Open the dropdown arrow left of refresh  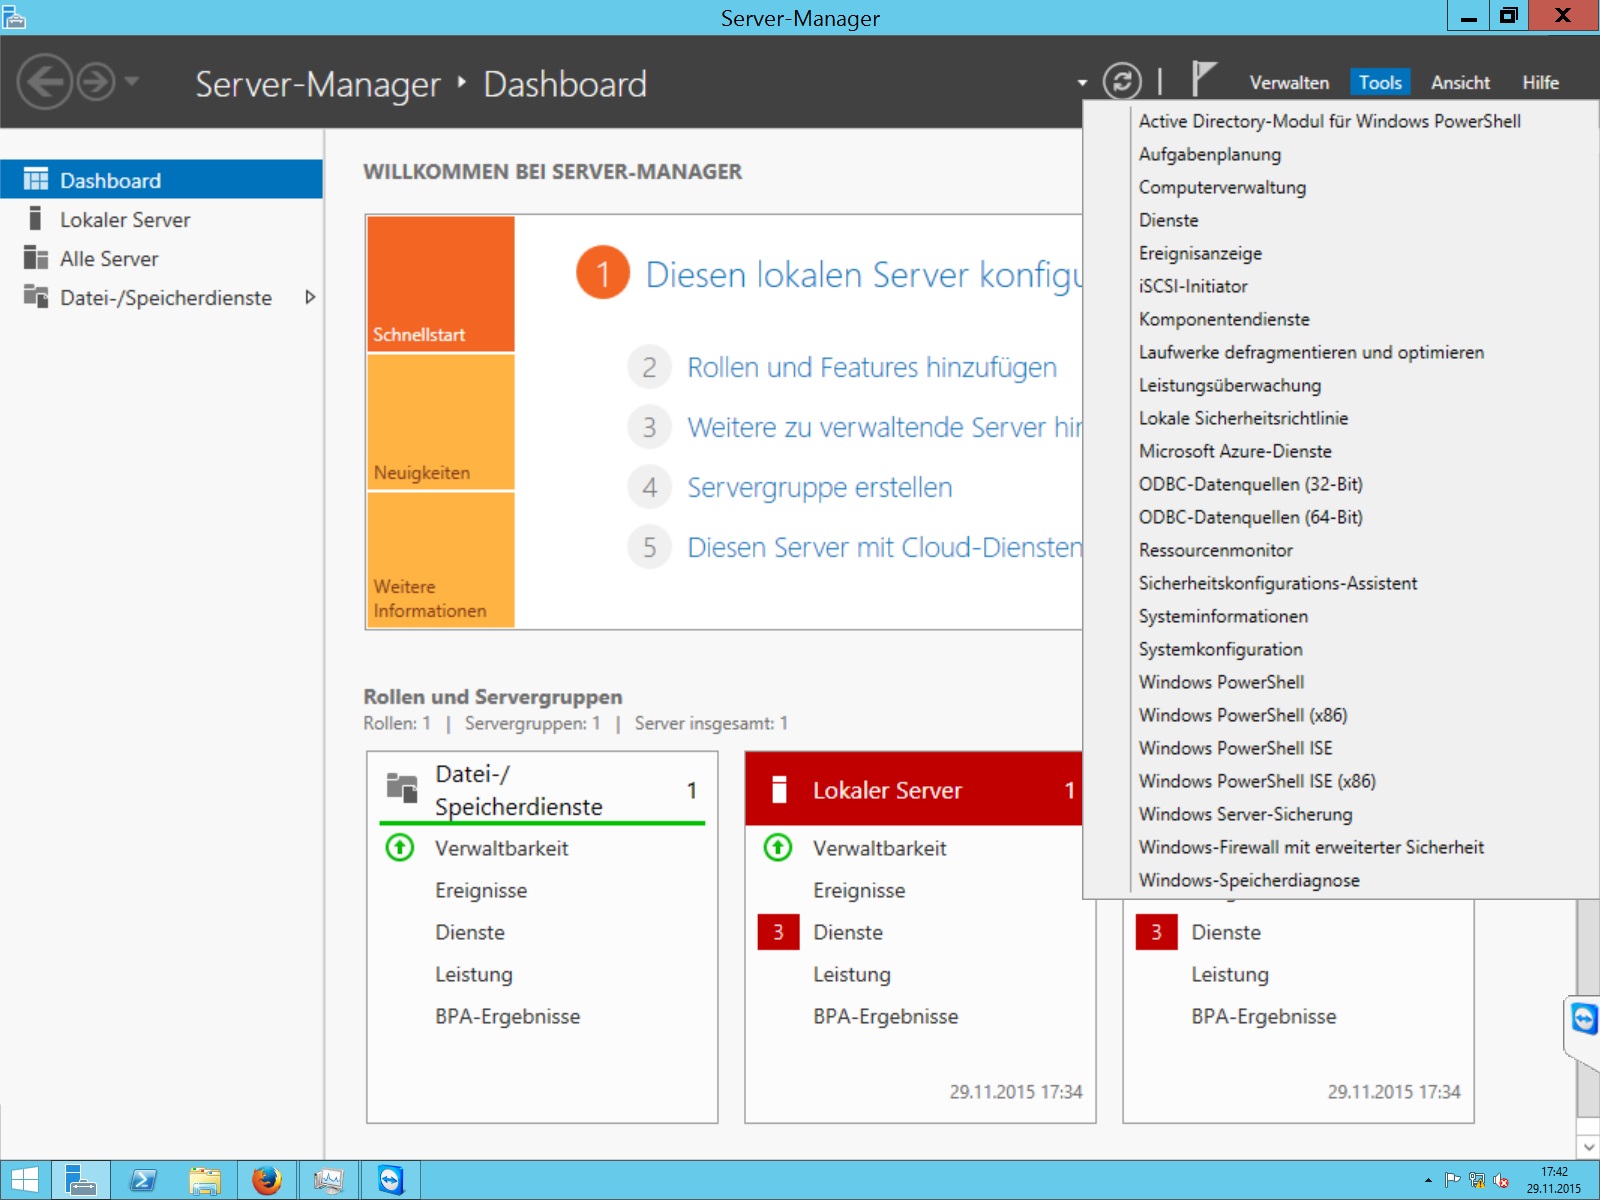coord(1082,83)
